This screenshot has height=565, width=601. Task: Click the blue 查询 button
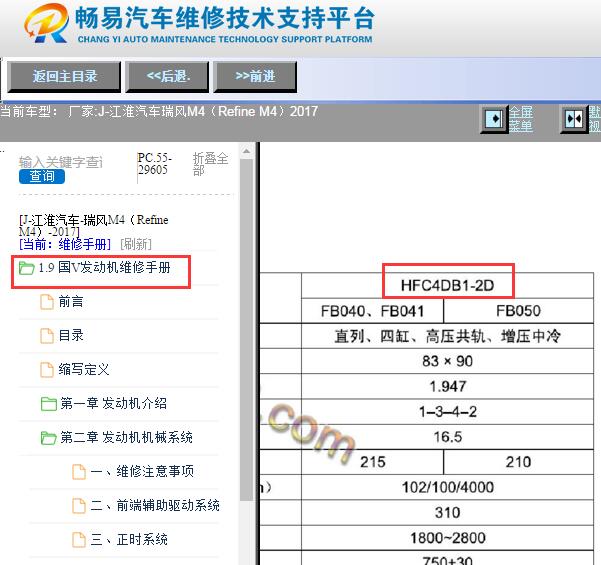42,176
